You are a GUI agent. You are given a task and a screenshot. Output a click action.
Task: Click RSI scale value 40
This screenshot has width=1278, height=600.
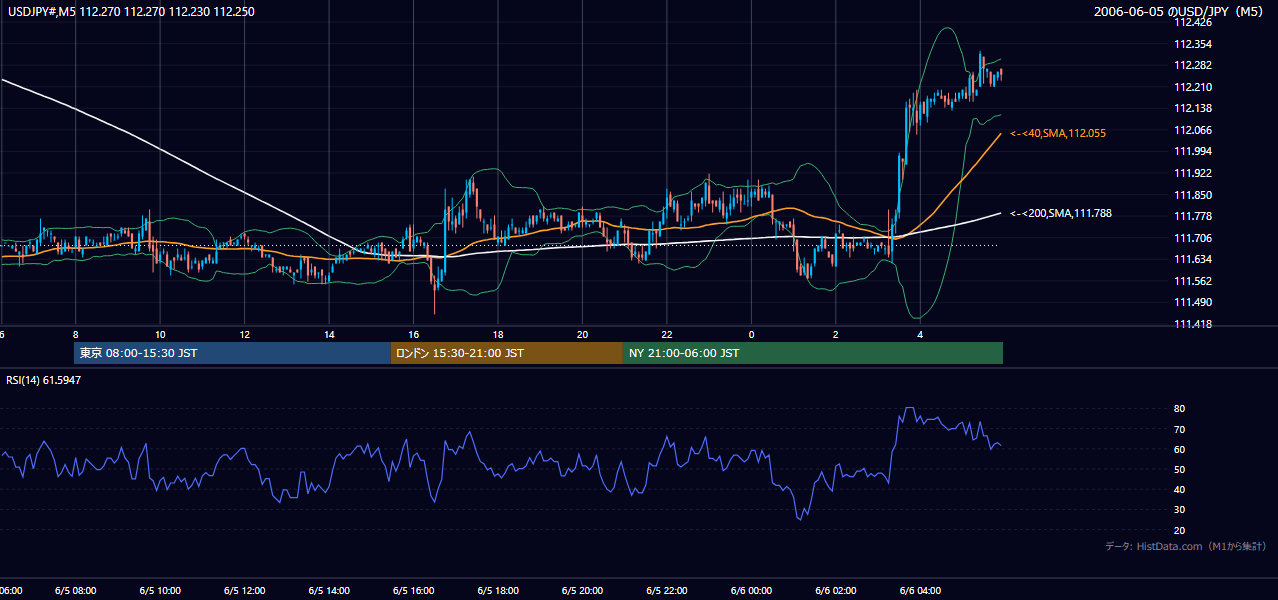1179,489
